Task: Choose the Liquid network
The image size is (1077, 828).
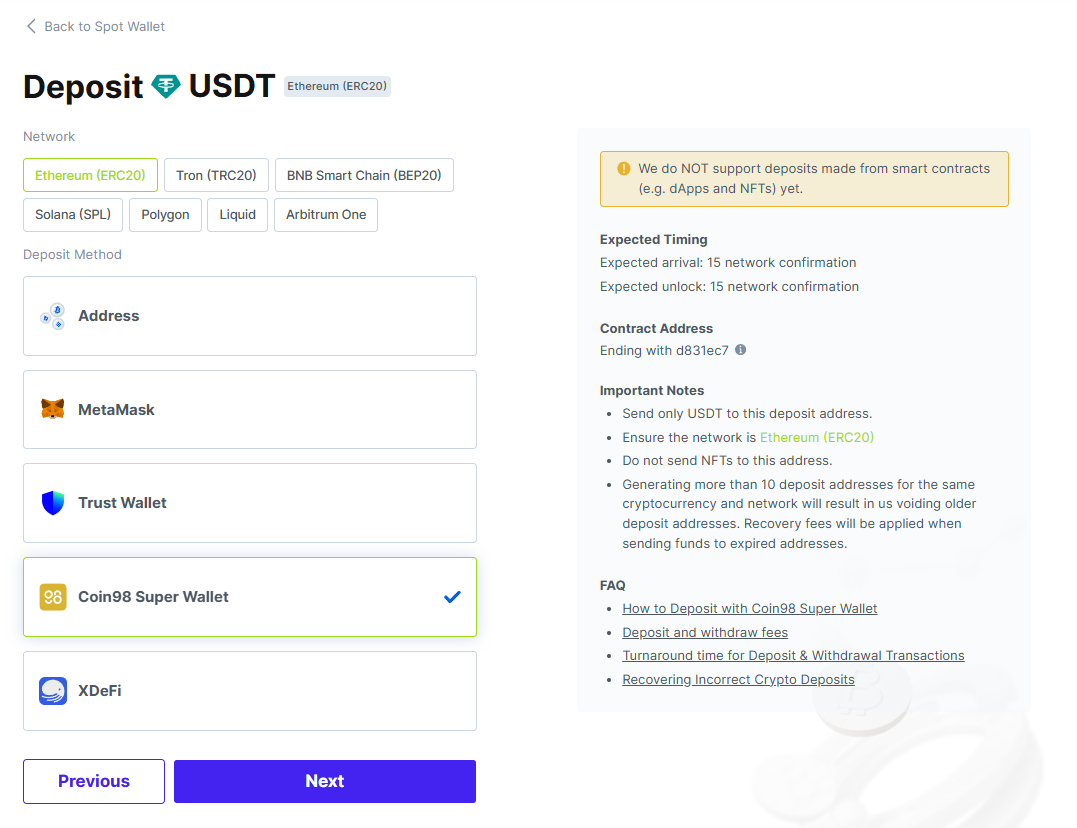Action: (238, 215)
